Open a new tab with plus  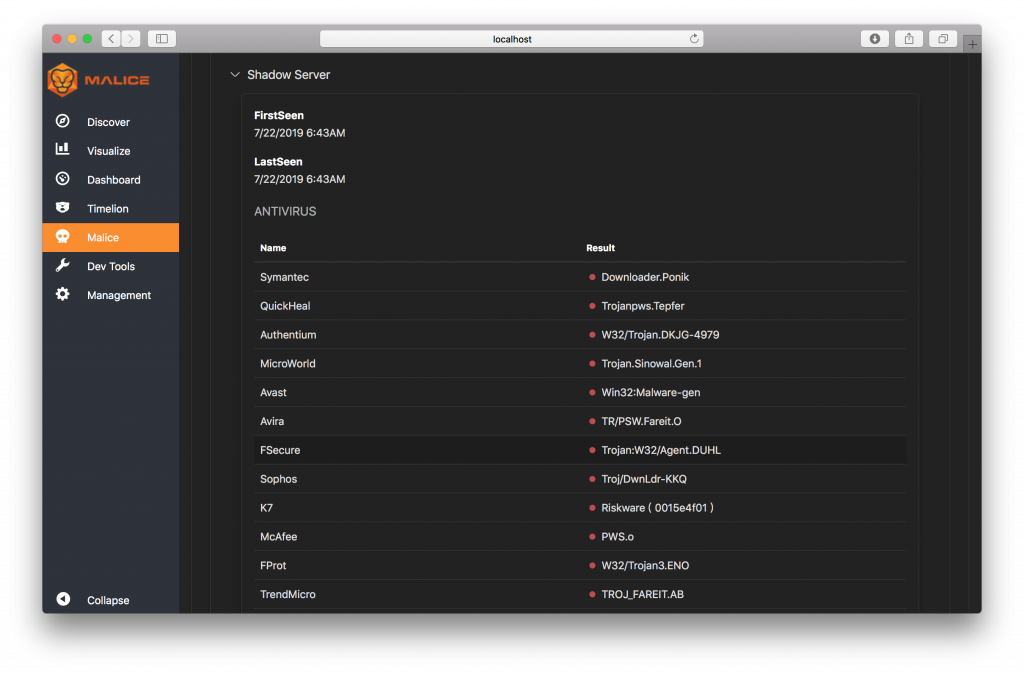[x=972, y=44]
